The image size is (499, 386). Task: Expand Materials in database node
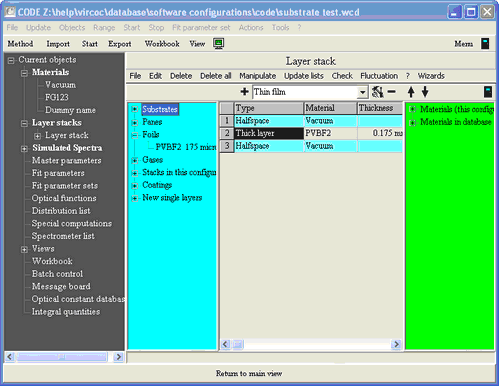tap(412, 123)
